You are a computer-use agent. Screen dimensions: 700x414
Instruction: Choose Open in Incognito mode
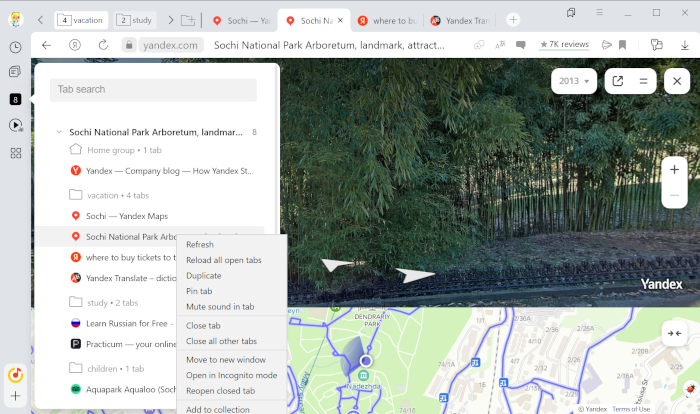(x=231, y=375)
